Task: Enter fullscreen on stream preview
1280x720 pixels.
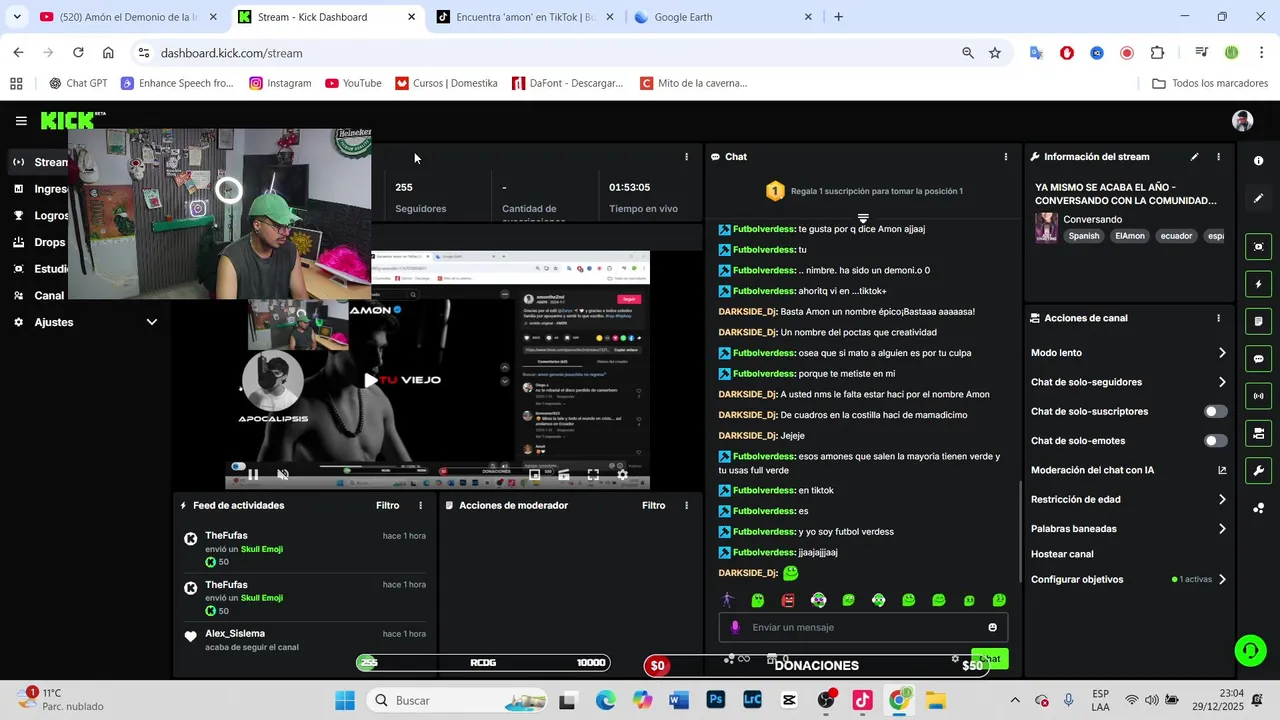Action: pyautogui.click(x=593, y=475)
